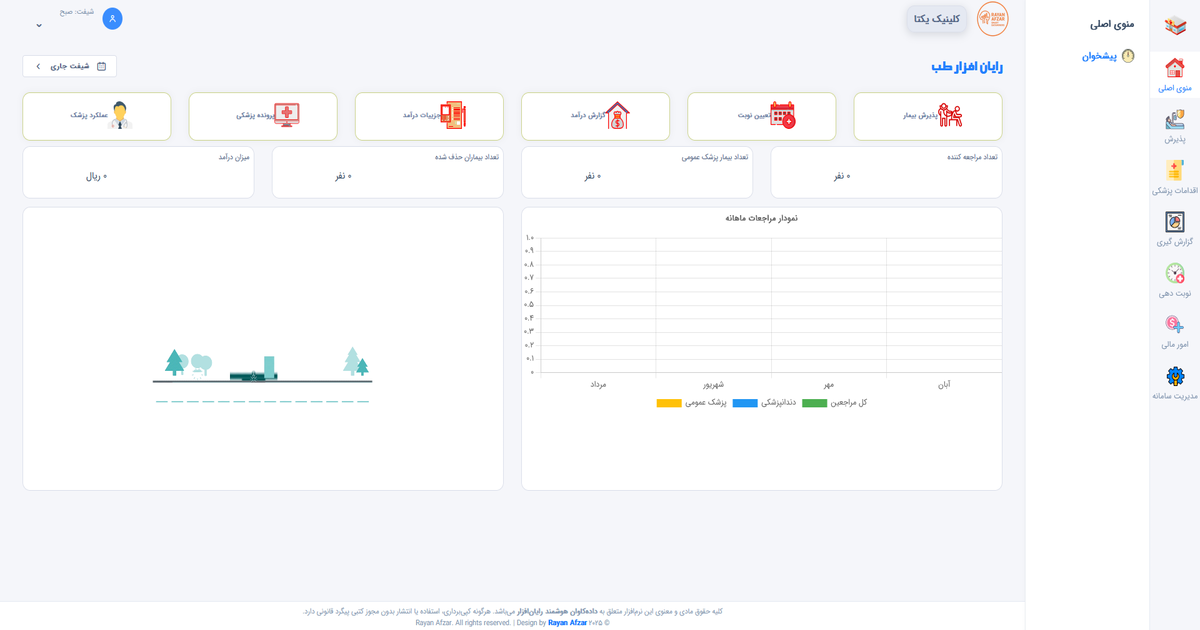
Task: Open اقدامات پزشکی medical actions sidebar icon
Action: click(x=1174, y=172)
